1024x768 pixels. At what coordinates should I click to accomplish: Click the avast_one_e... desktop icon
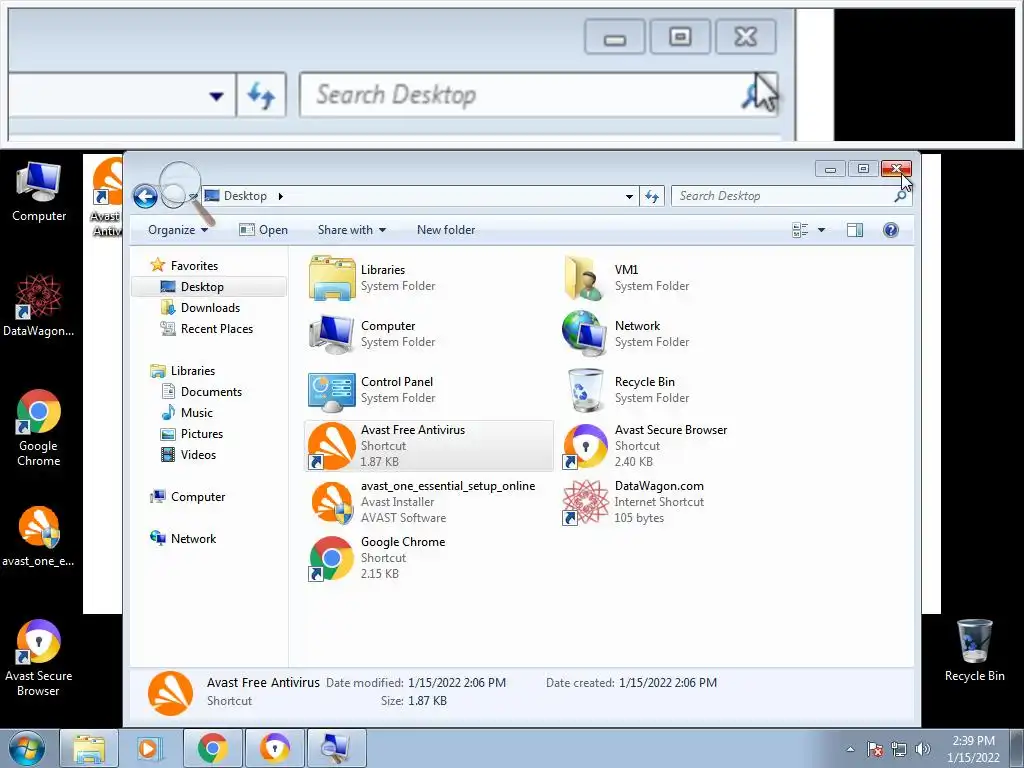(39, 537)
